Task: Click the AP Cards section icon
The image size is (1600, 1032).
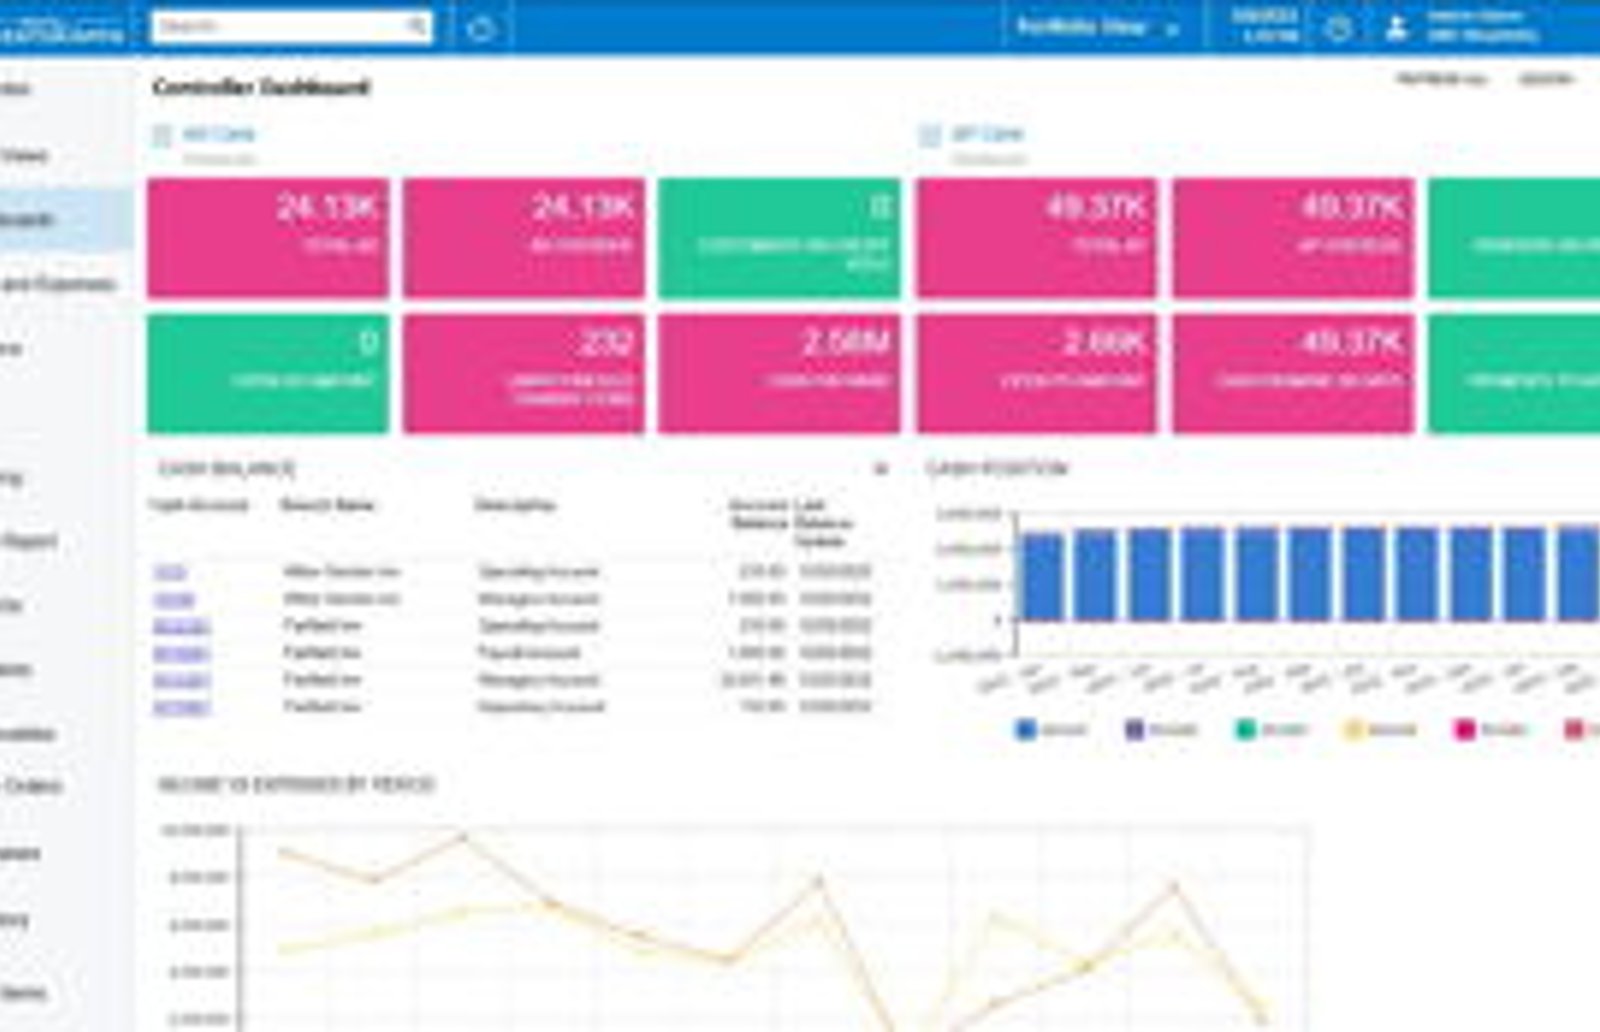Action: [x=930, y=135]
